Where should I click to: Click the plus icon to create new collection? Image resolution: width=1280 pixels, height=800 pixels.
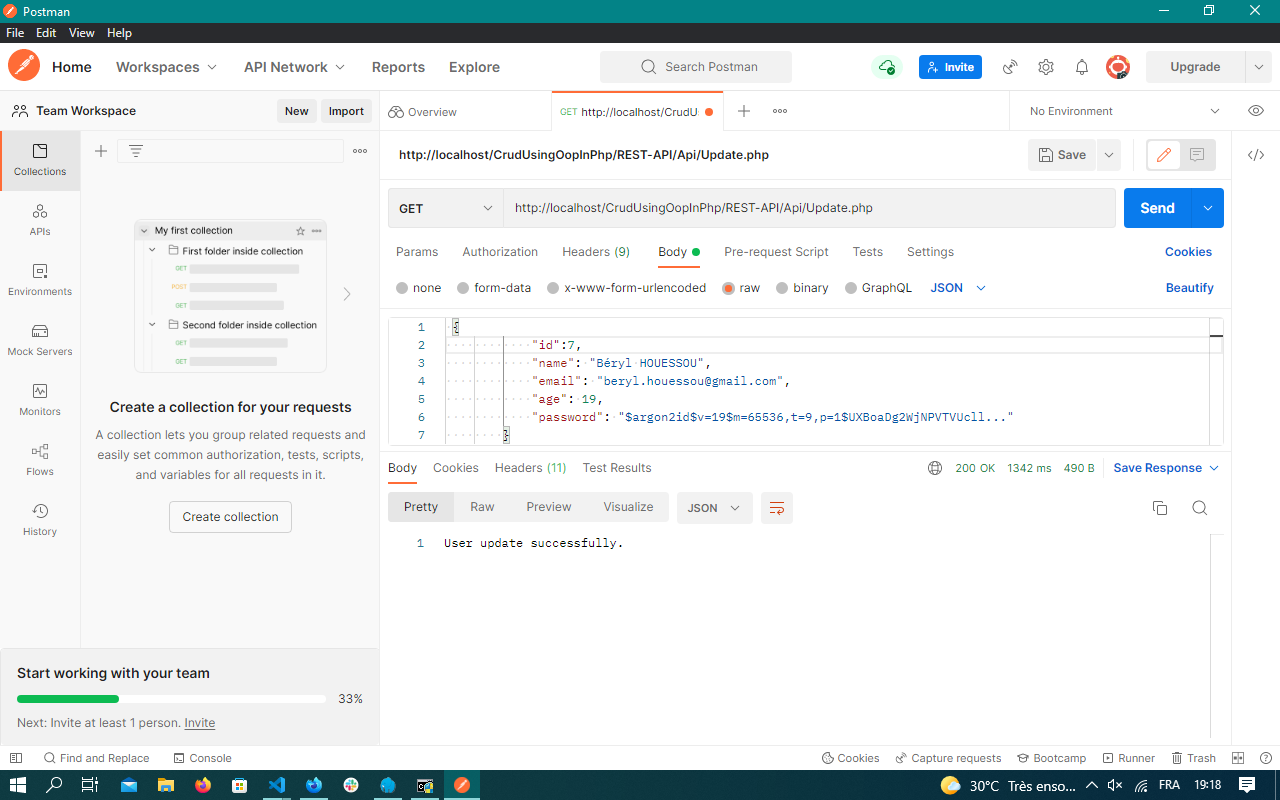(101, 151)
